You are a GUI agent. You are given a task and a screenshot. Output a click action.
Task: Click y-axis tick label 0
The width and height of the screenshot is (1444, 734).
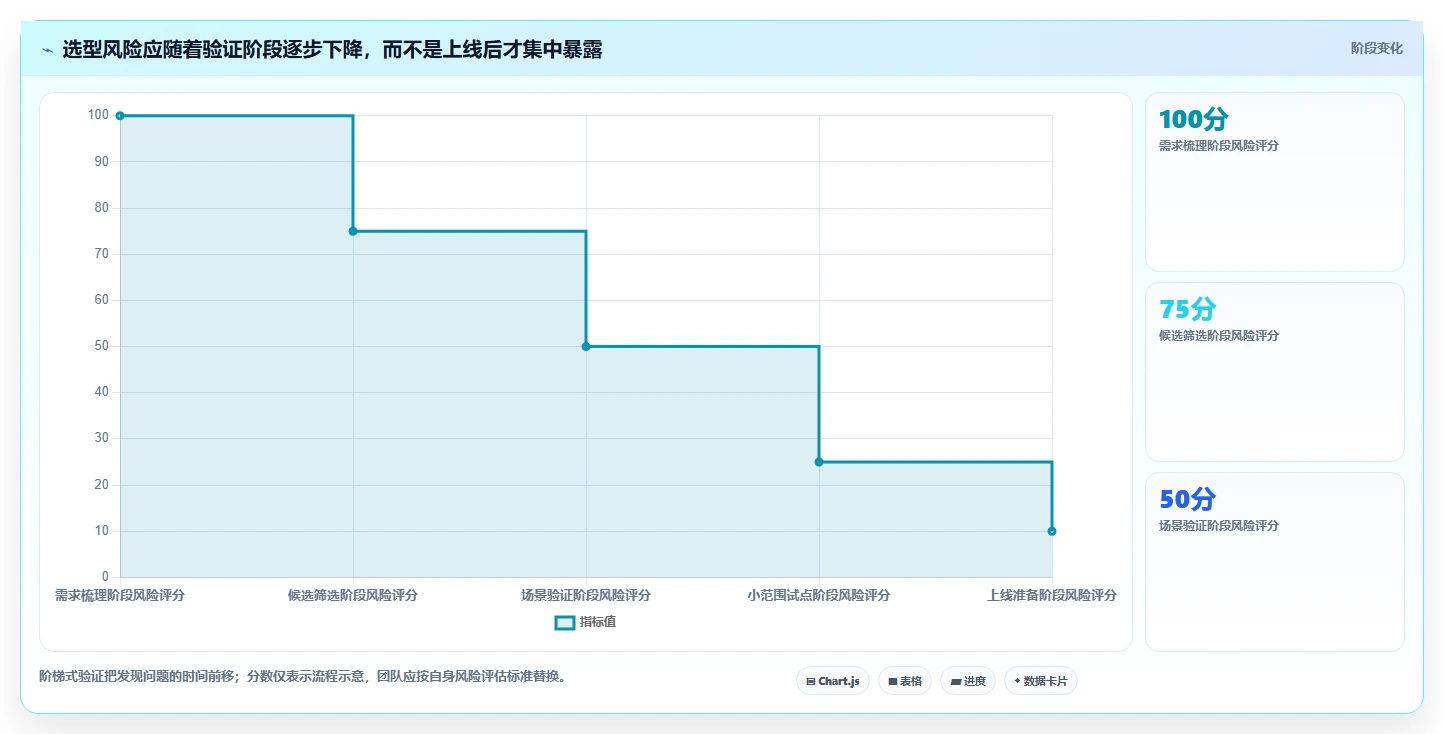[105, 577]
